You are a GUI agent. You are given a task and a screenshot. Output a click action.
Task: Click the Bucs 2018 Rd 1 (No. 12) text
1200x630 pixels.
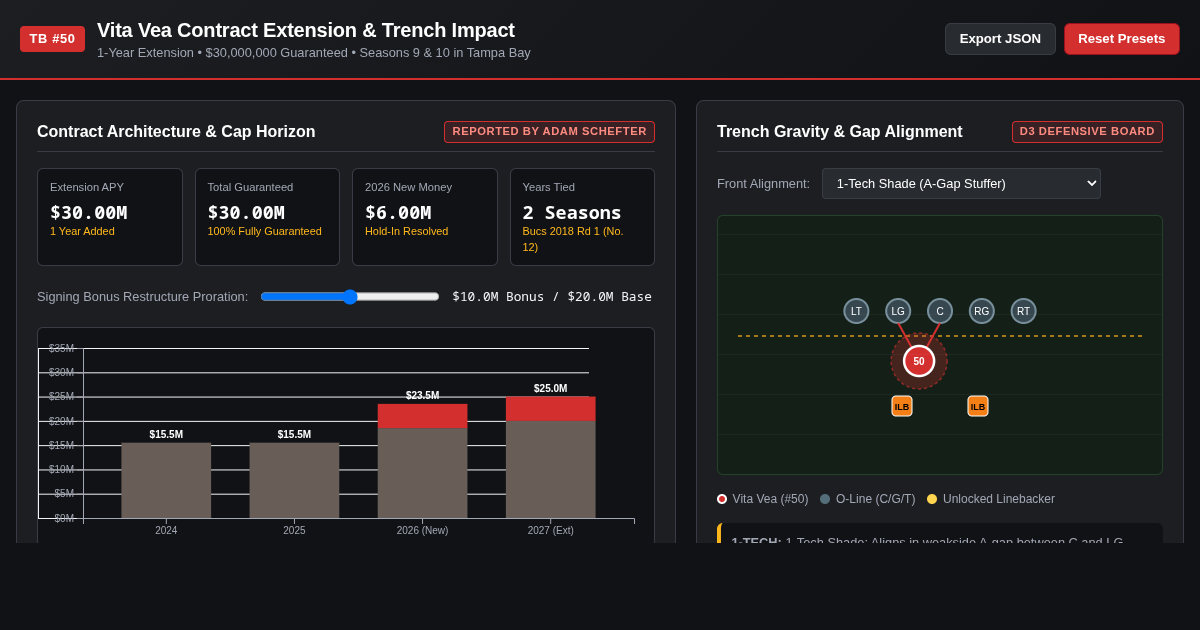573,239
